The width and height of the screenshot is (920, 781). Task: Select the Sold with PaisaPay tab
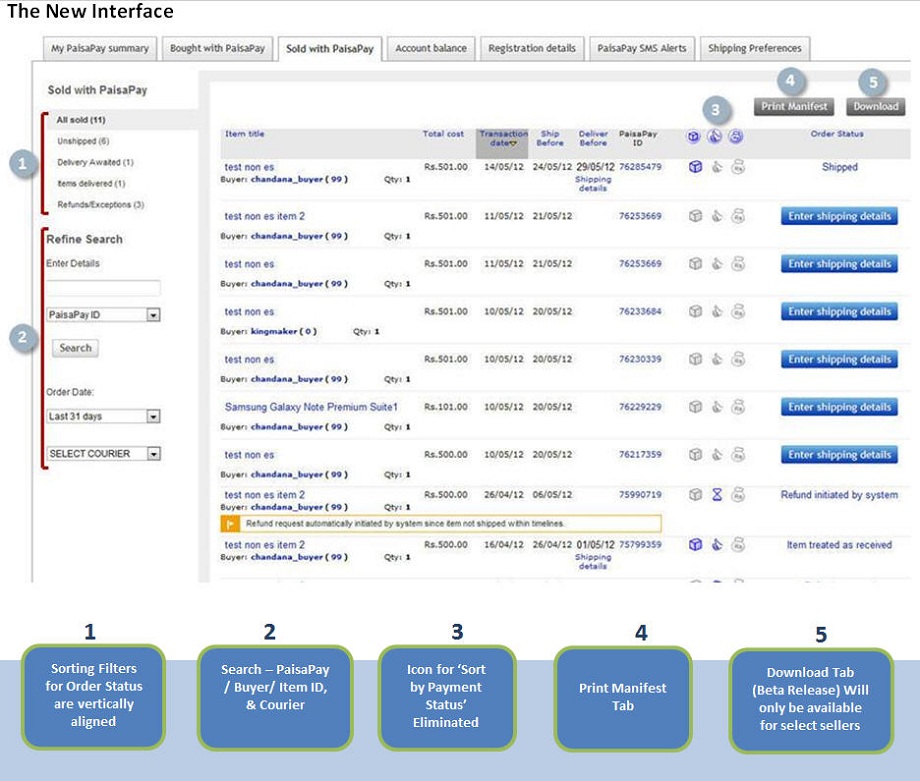(330, 49)
